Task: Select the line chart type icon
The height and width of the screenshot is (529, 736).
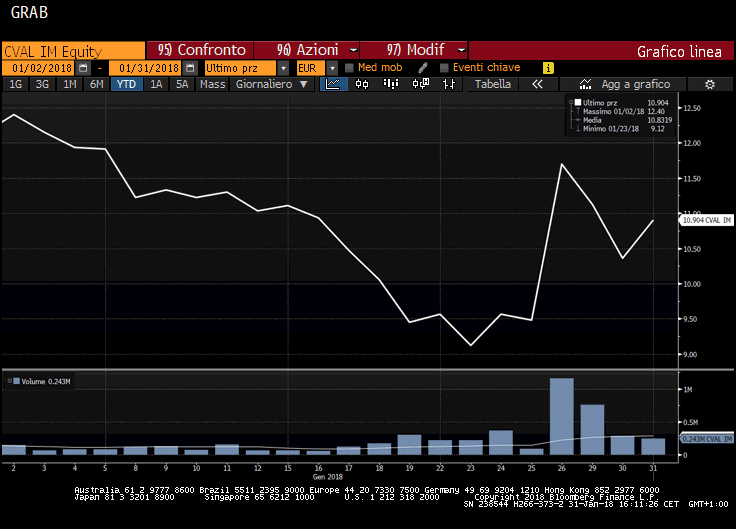Action: [x=334, y=85]
